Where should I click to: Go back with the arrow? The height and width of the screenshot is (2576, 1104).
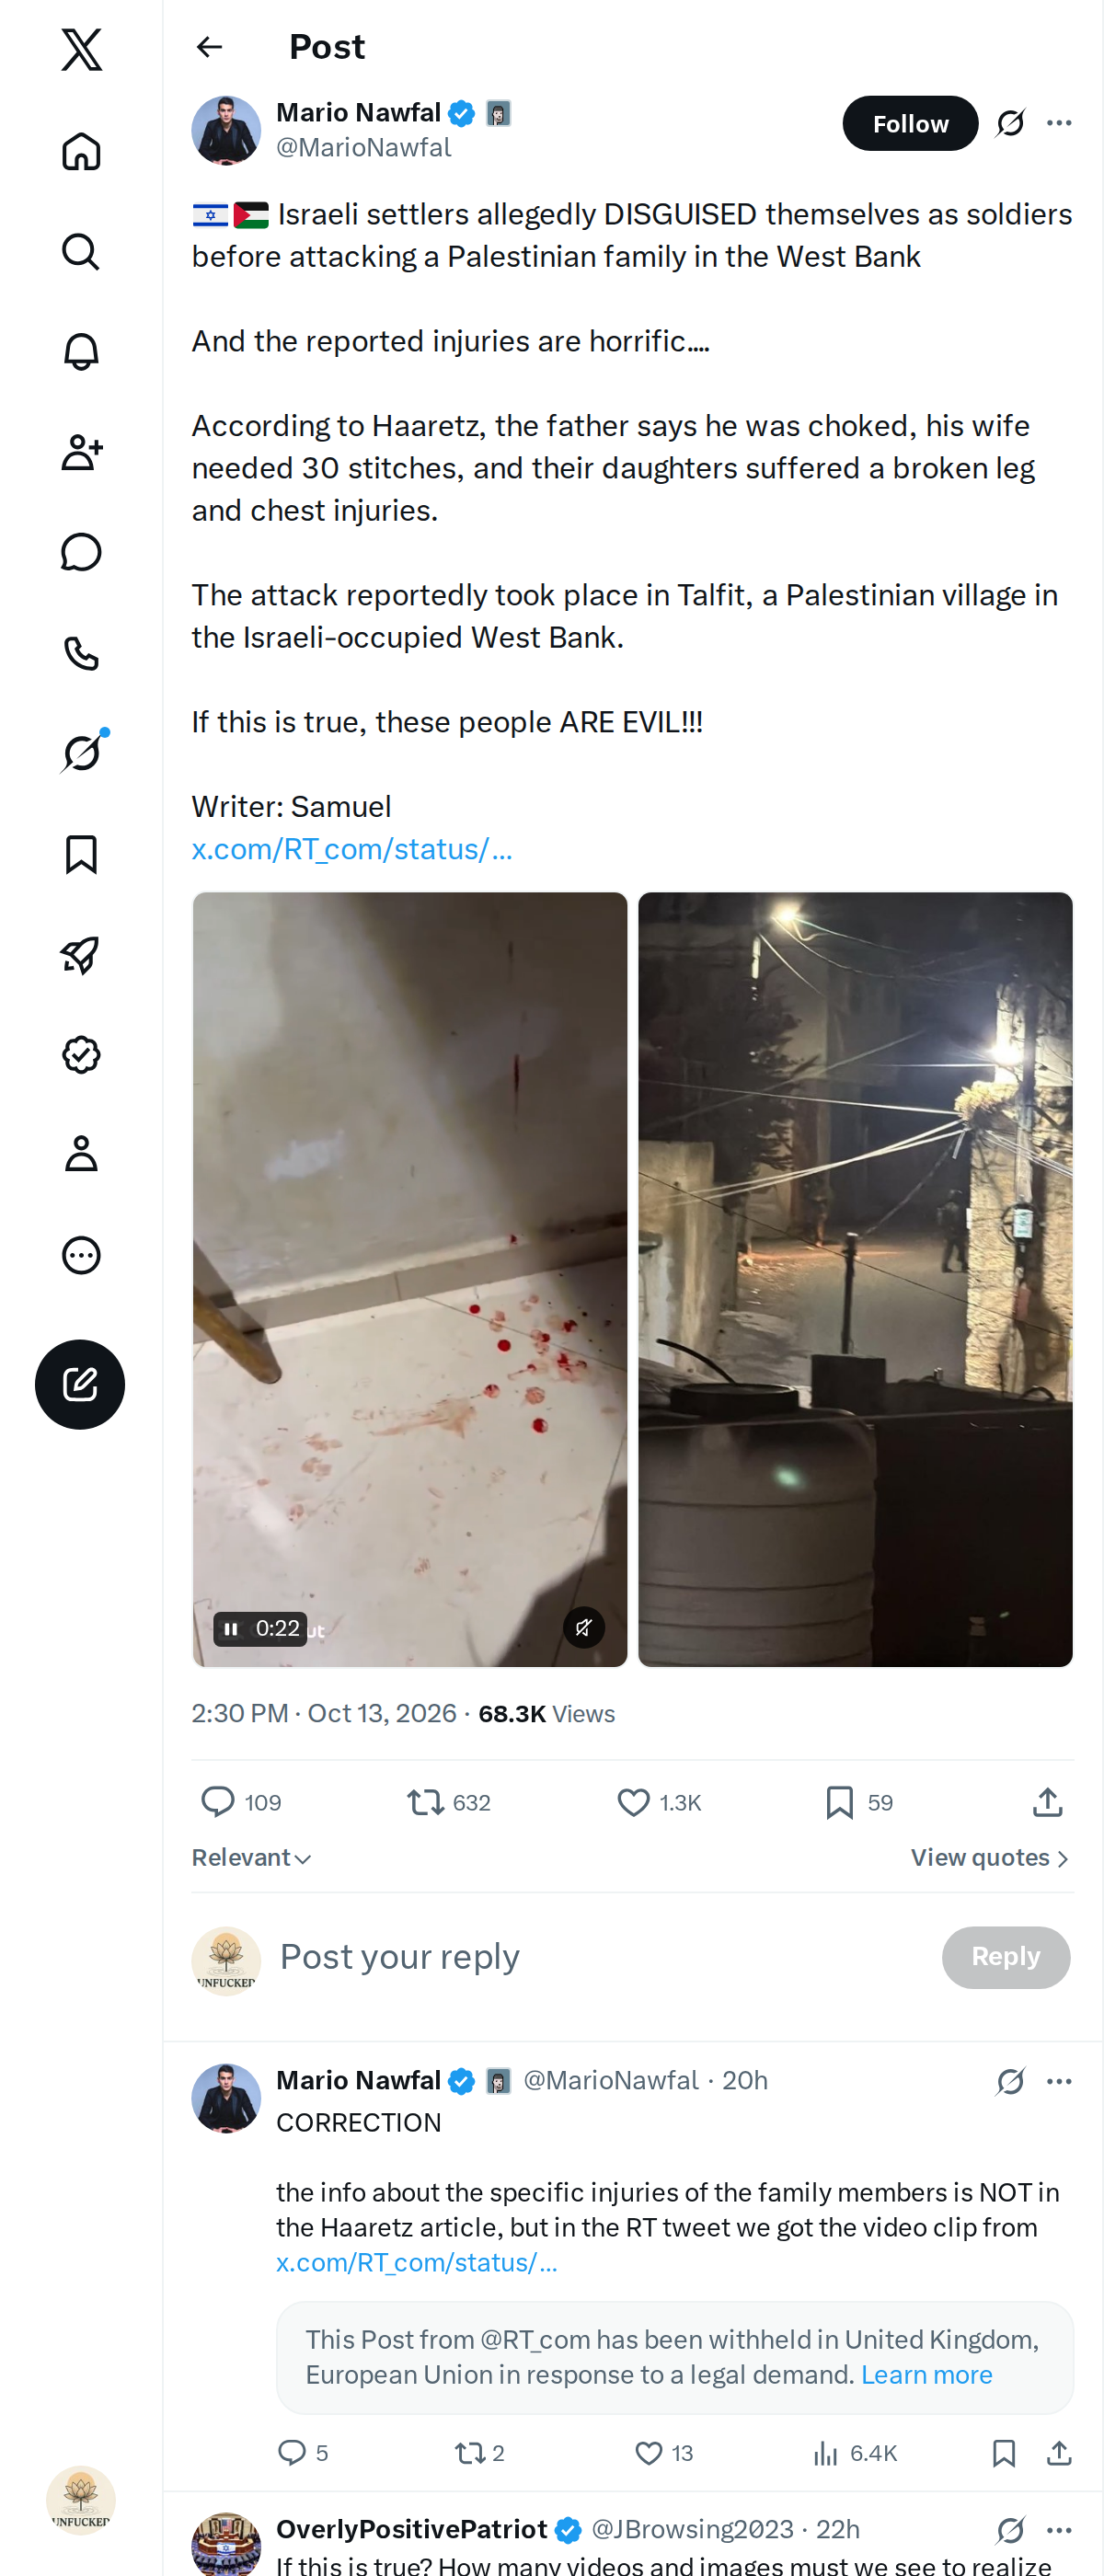[209, 47]
